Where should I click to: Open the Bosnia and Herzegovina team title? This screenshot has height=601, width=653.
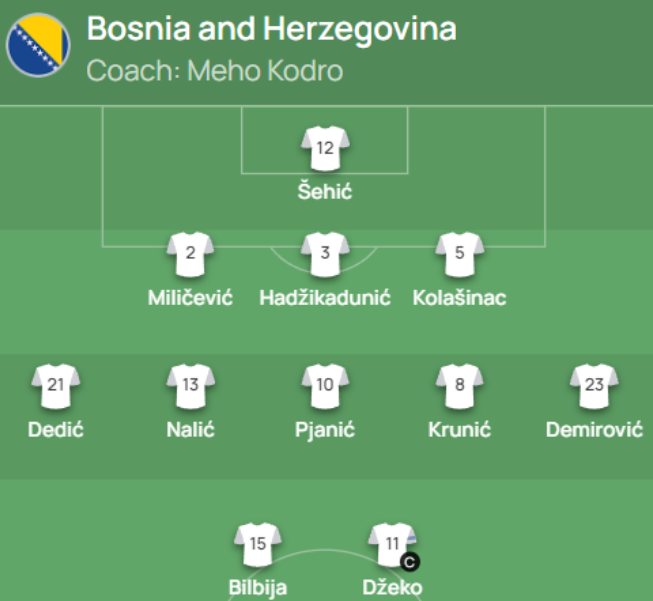(x=272, y=29)
